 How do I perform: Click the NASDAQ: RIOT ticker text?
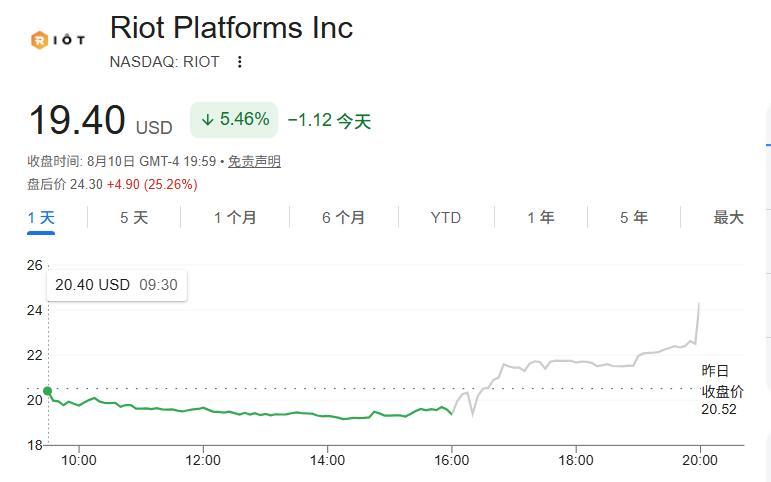[164, 62]
